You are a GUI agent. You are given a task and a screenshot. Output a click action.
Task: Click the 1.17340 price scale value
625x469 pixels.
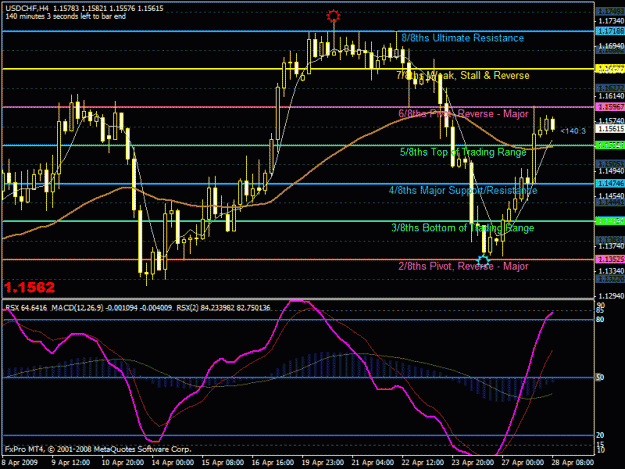coord(611,21)
